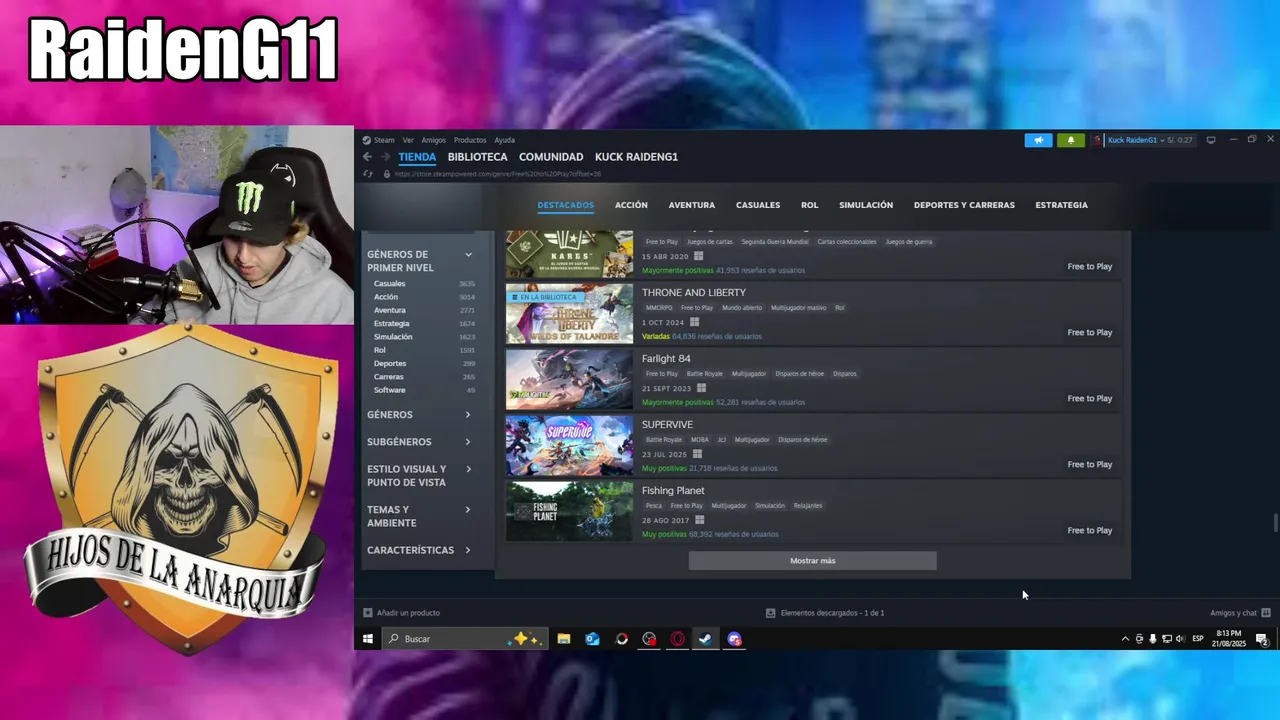Open the downloads icon in the bottom bar
Screen dimensions: 1280x720
(770, 613)
